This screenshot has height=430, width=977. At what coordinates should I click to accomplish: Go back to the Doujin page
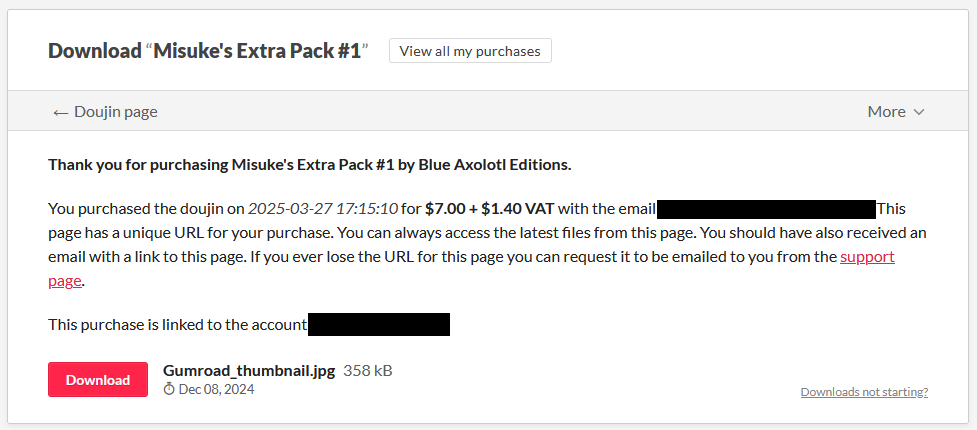105,112
